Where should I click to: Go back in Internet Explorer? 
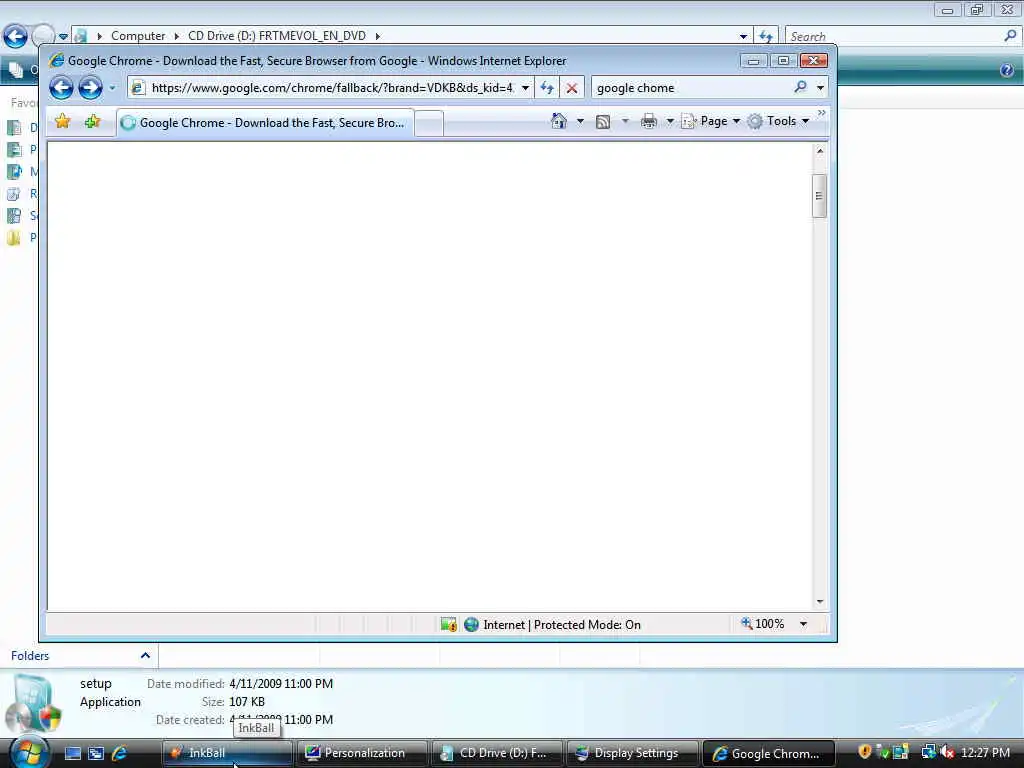(61, 88)
